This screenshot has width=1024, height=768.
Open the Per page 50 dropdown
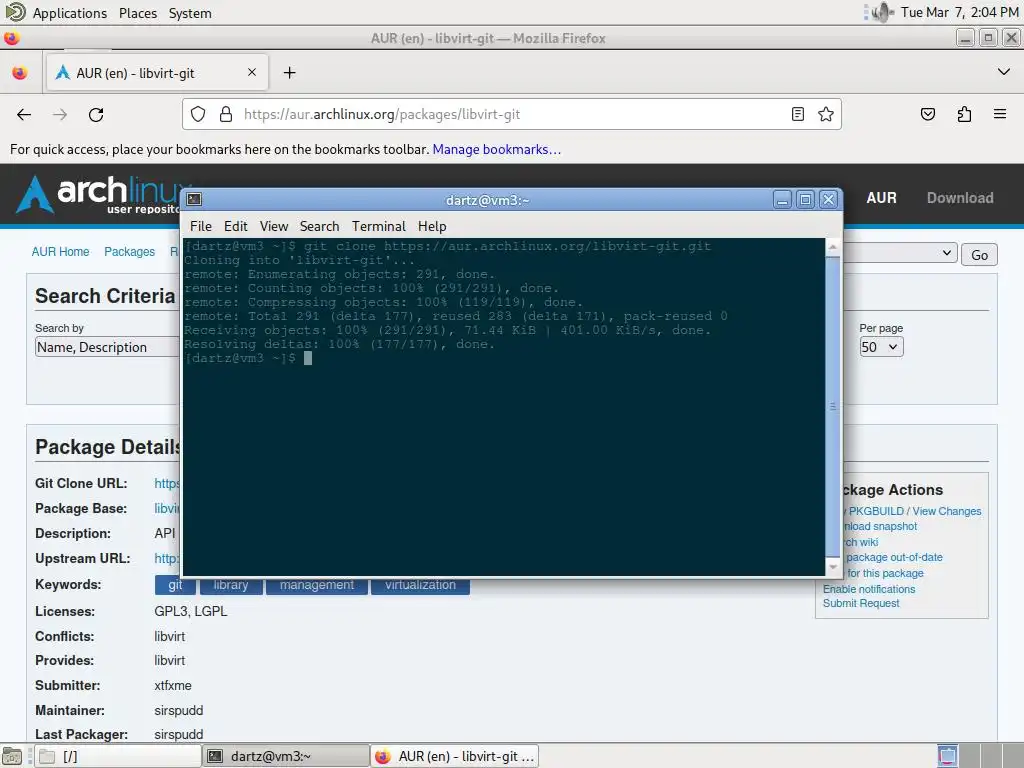[881, 347]
